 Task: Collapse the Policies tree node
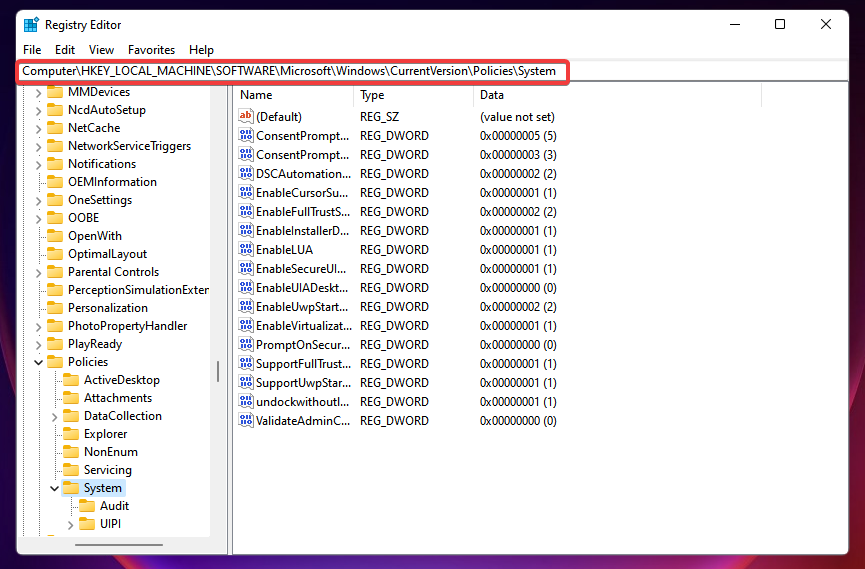click(38, 363)
